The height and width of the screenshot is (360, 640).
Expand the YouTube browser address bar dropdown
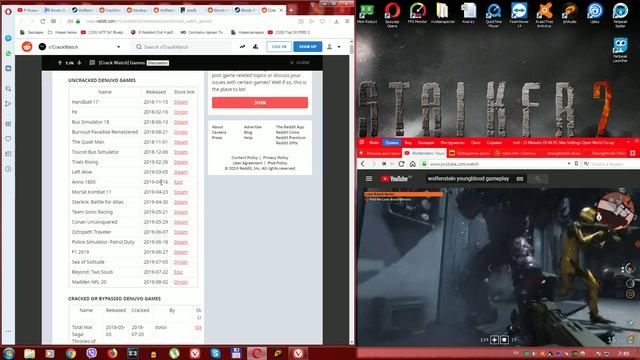(569, 164)
